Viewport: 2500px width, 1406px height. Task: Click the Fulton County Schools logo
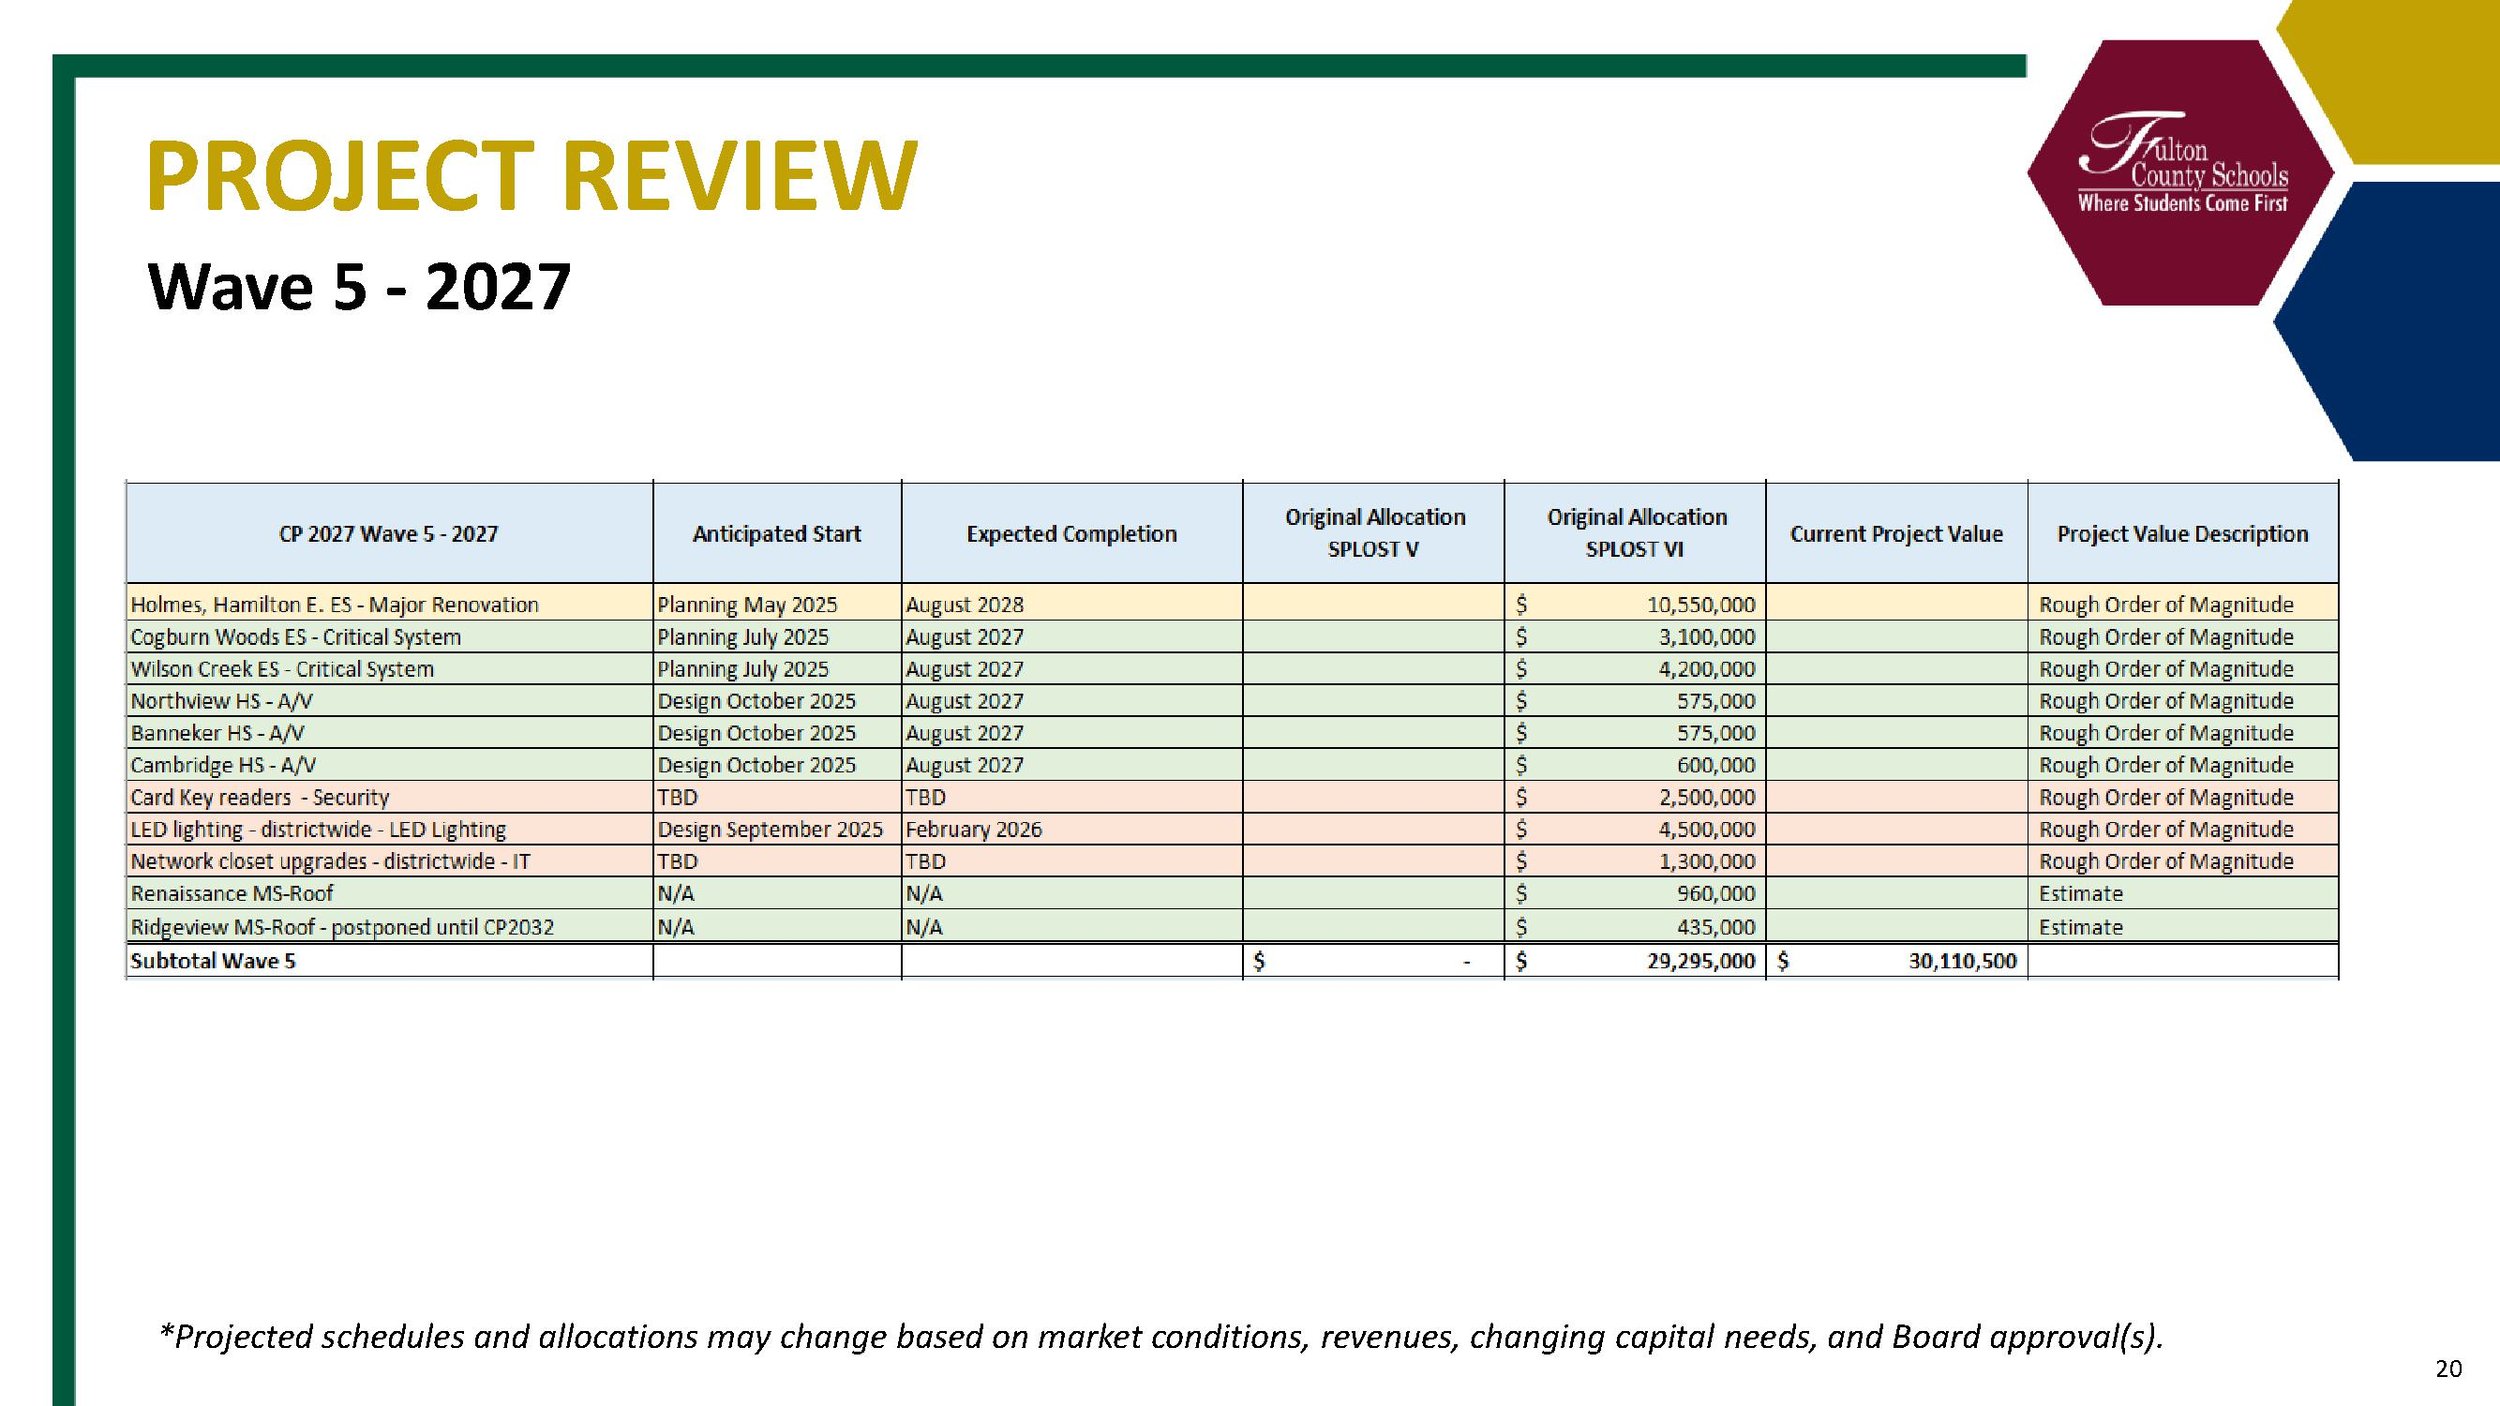coord(2181,172)
